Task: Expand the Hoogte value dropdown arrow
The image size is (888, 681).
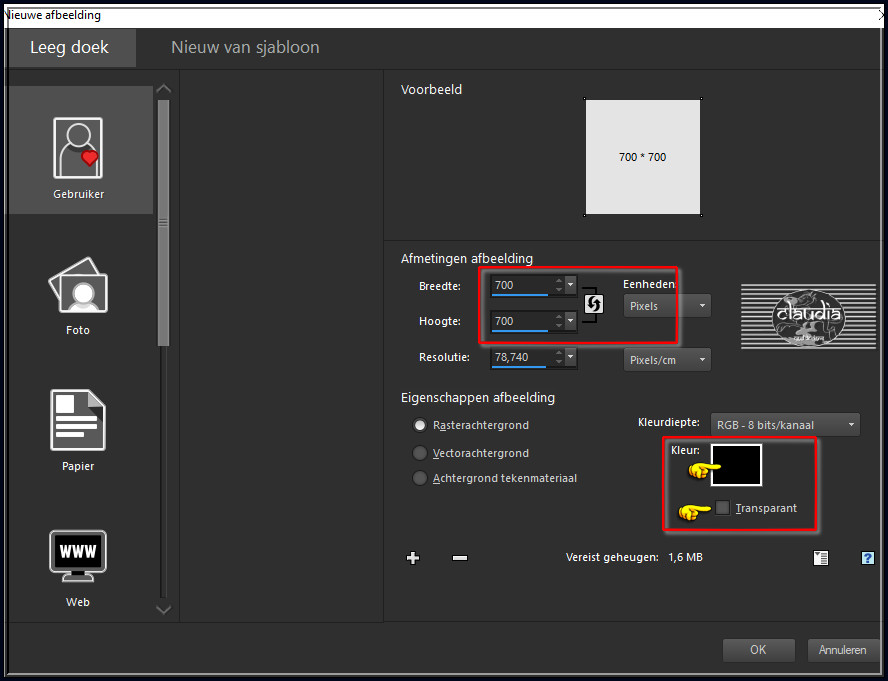Action: [571, 321]
